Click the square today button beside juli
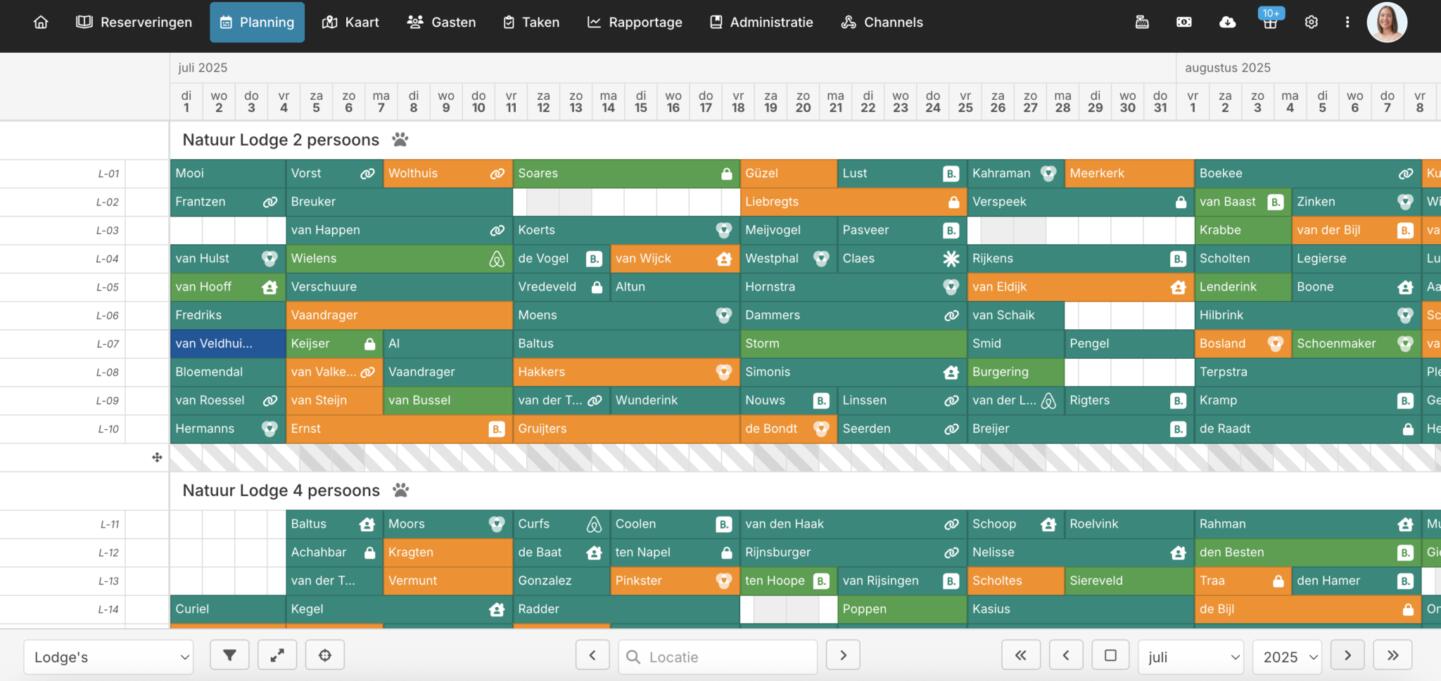 click(x=1110, y=655)
